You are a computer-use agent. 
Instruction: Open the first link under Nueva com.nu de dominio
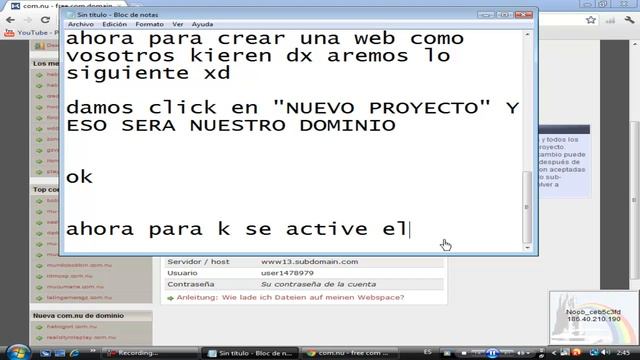(x=71, y=327)
